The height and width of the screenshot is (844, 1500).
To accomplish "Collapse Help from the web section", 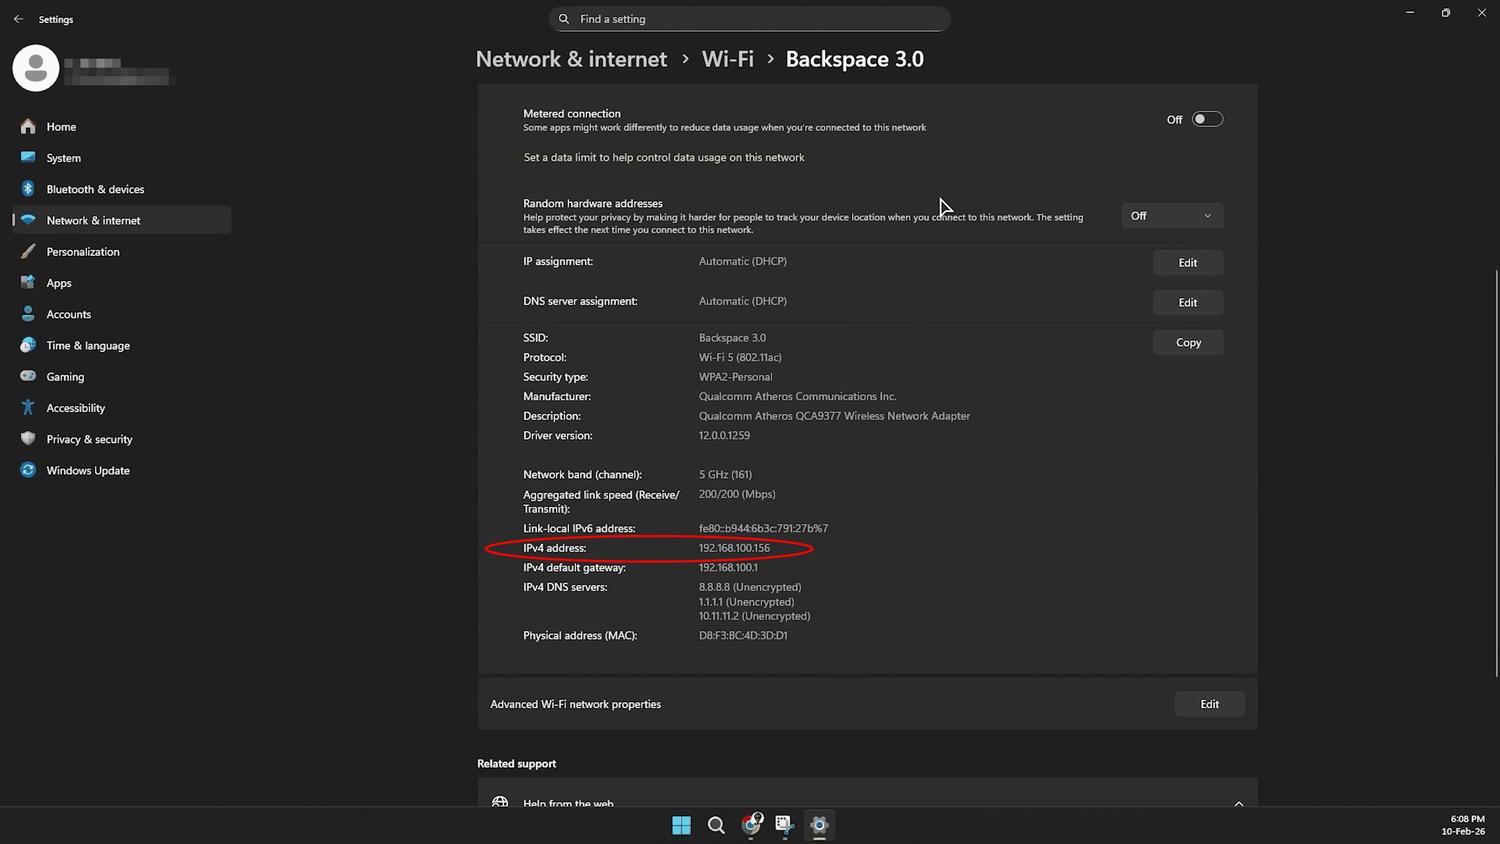I will (x=1238, y=803).
